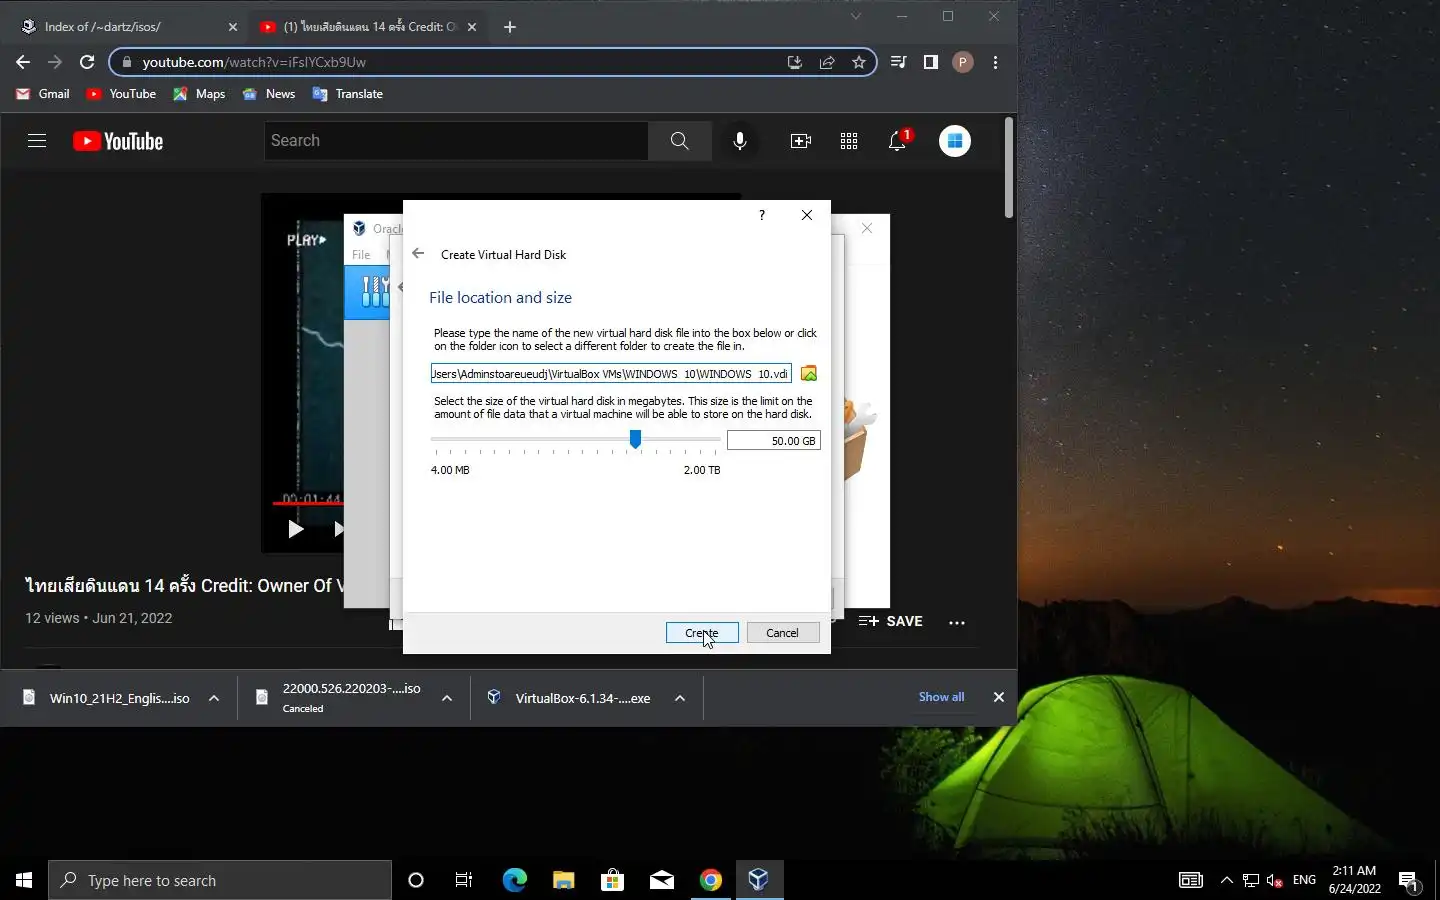Open Microsoft Store from taskbar

click(x=612, y=880)
